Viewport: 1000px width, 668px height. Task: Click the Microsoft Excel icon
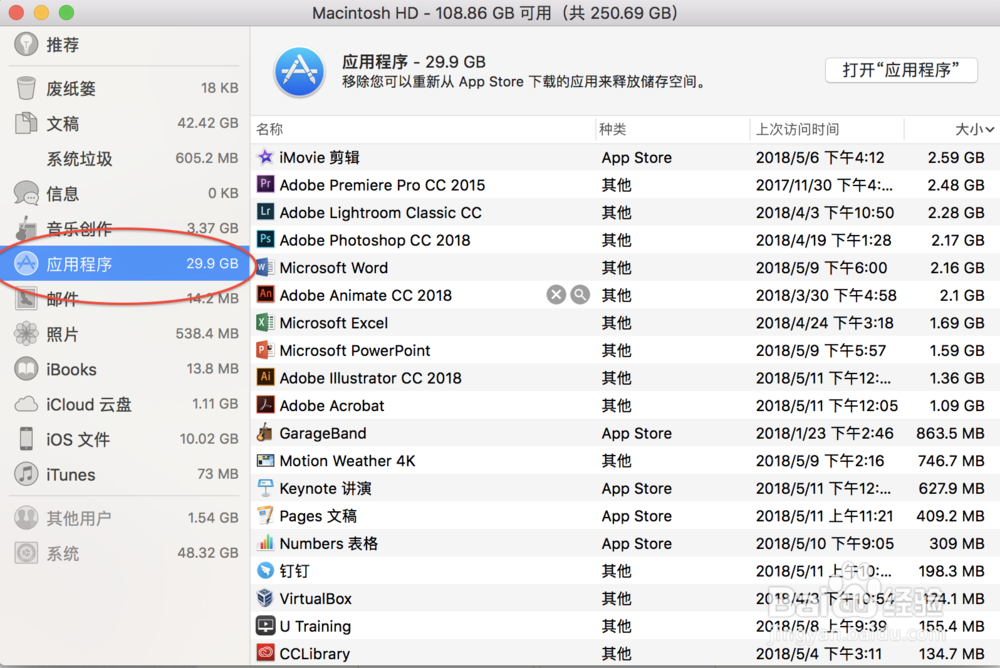265,323
